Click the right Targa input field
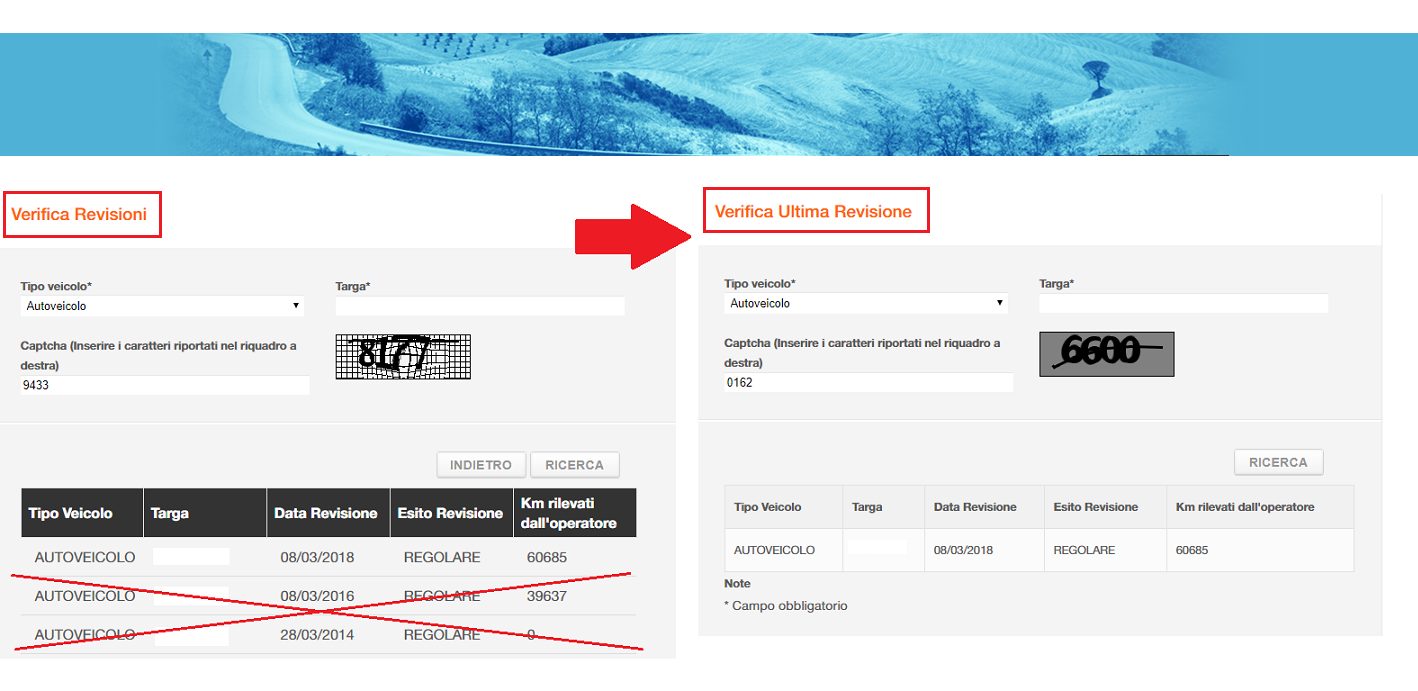The width and height of the screenshot is (1418, 691). [x=1184, y=303]
